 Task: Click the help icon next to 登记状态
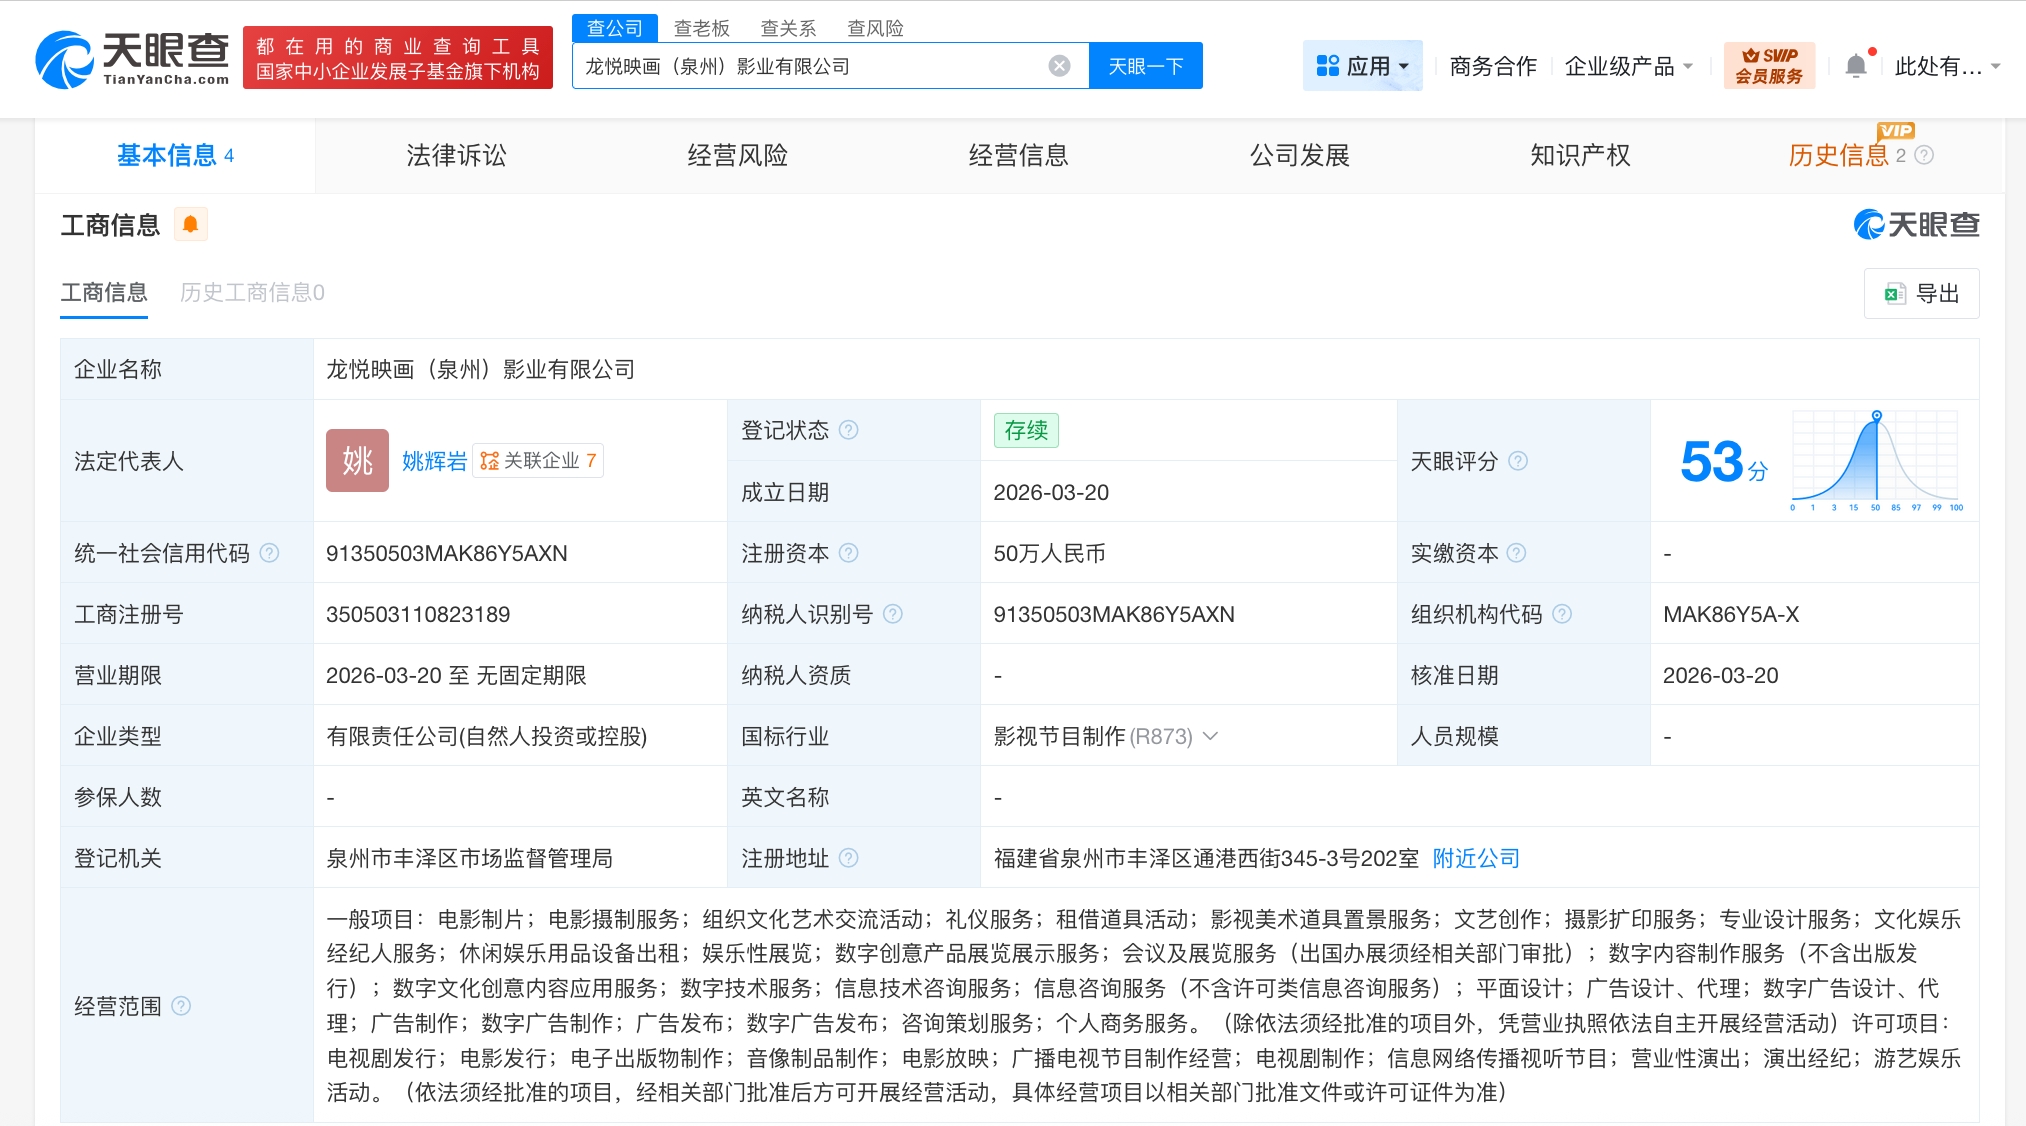click(848, 430)
